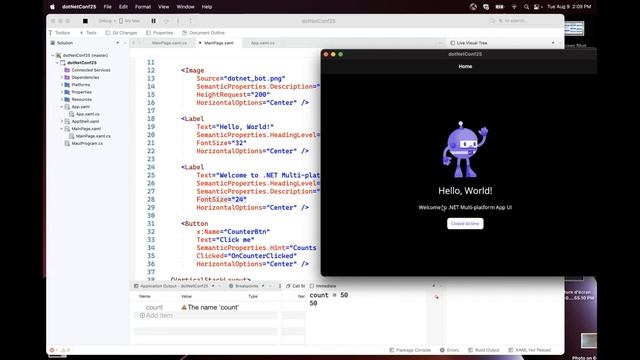Image resolution: width=640 pixels, height=360 pixels.
Task: Expand the Dependencies folder
Action: pos(62,78)
